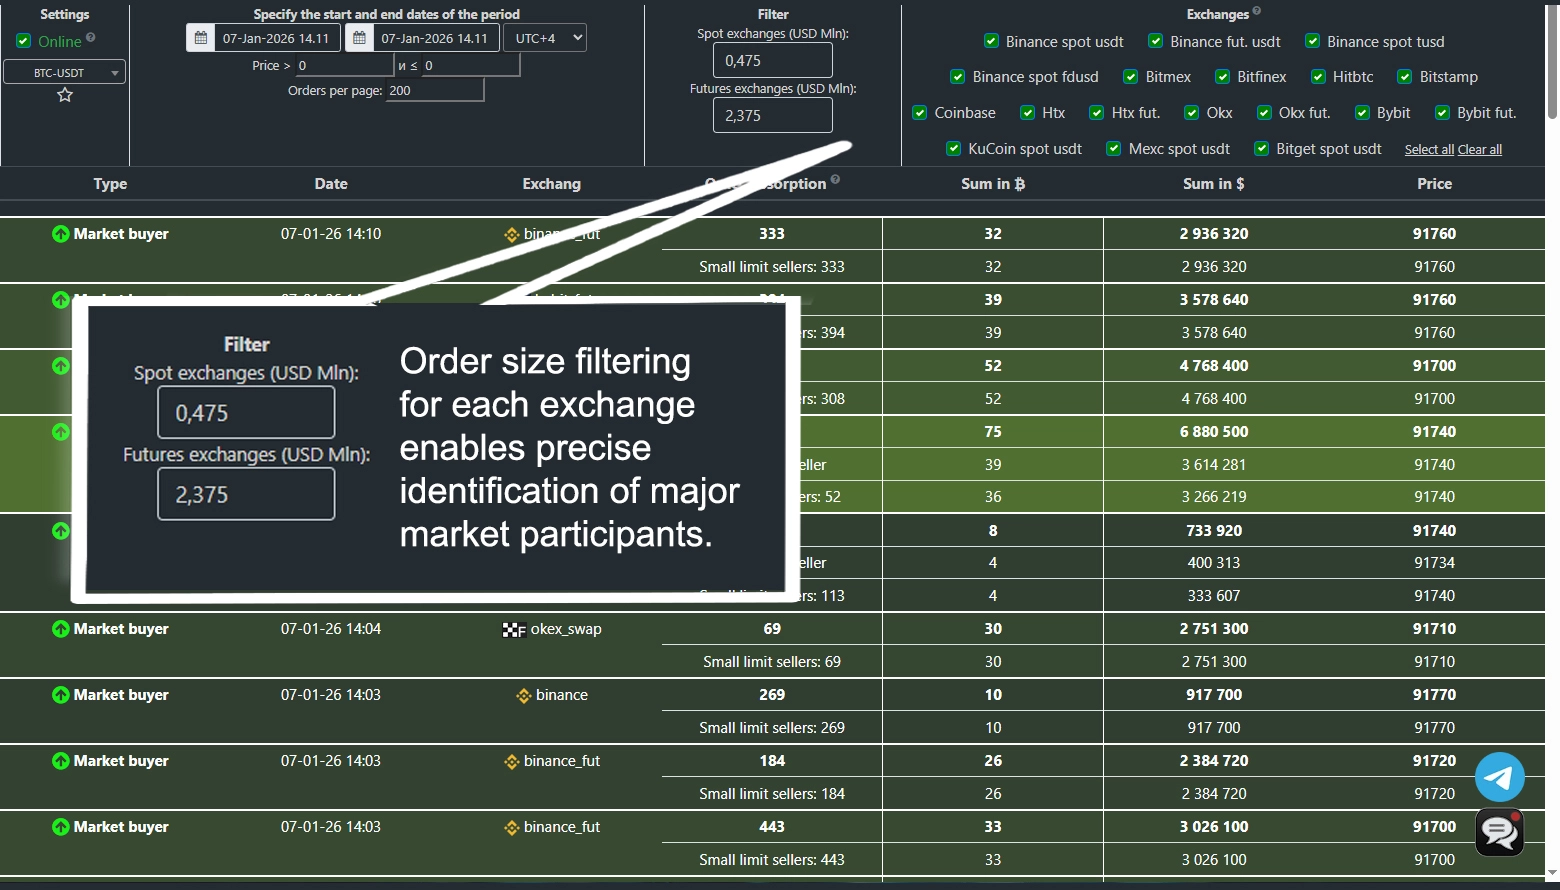
Task: Uncheck the Coinbase exchange checkbox
Action: click(x=920, y=113)
